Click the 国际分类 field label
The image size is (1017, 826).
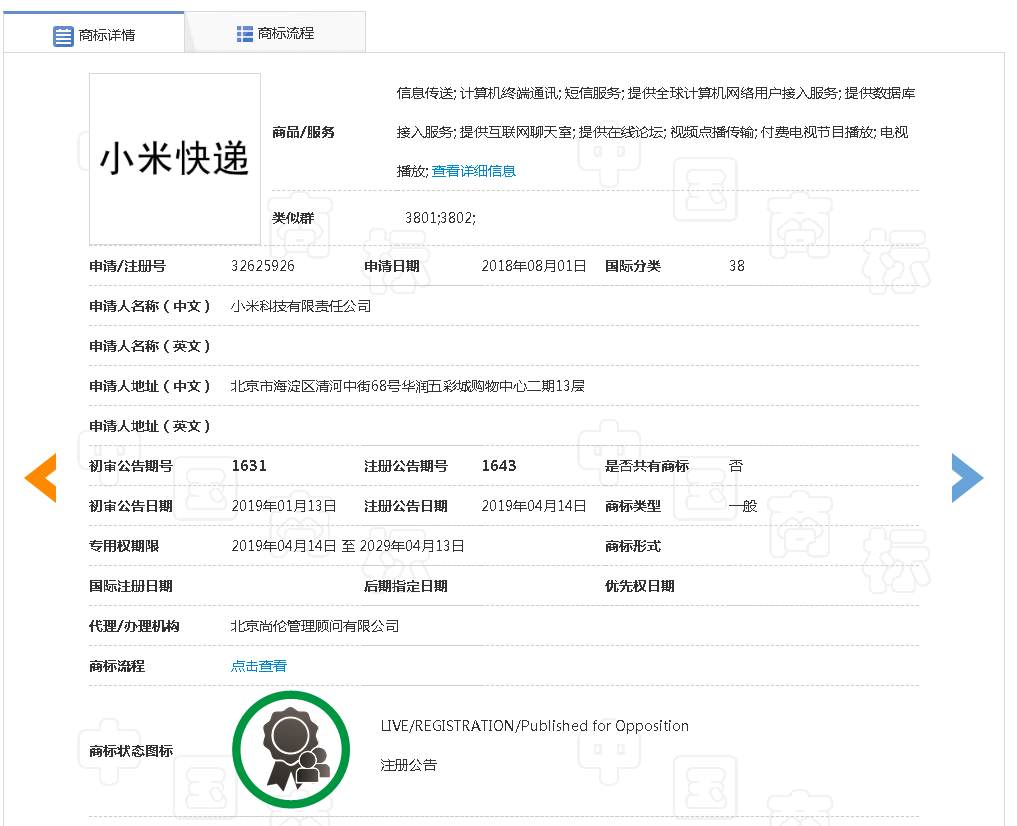[633, 266]
